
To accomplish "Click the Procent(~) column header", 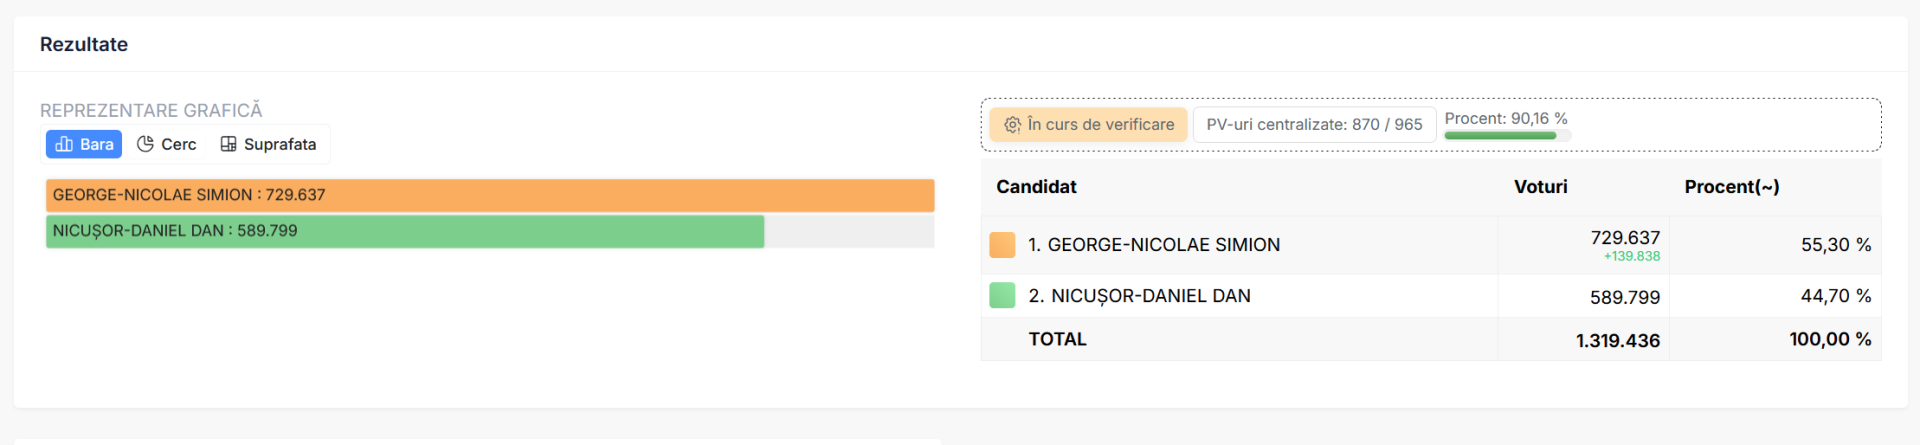I will tap(1731, 187).
